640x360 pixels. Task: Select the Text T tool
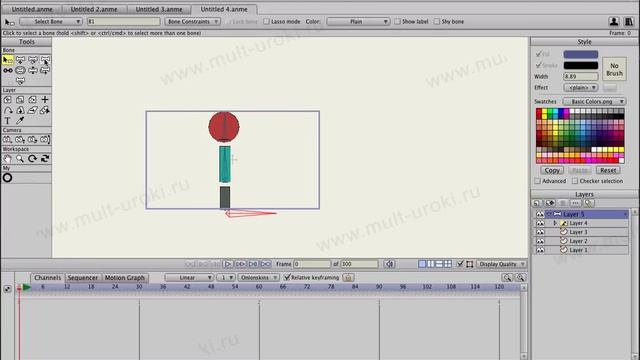click(x=8, y=121)
